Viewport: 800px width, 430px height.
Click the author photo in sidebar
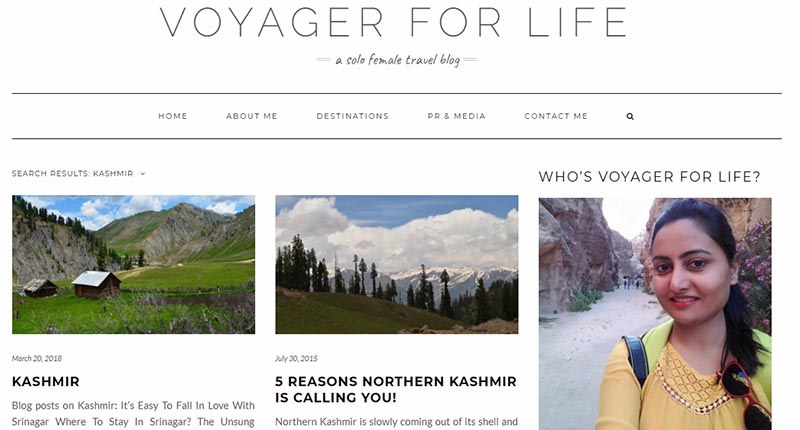tap(655, 314)
